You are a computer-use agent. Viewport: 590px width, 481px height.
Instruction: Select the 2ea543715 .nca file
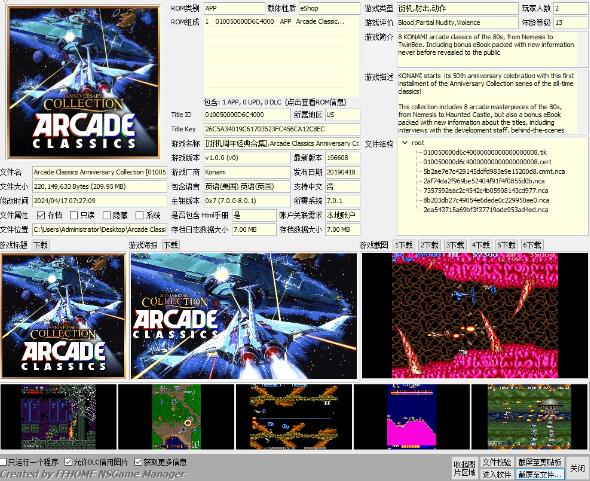485,210
